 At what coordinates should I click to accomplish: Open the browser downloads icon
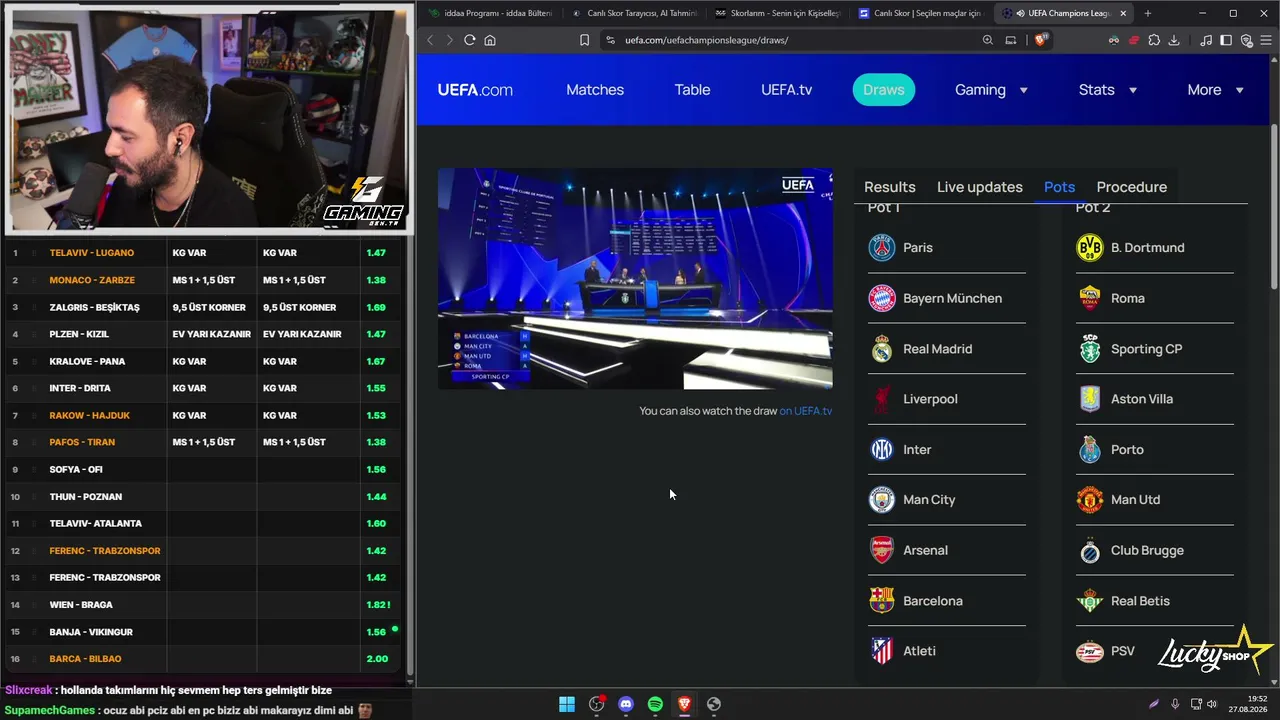pos(1174,40)
